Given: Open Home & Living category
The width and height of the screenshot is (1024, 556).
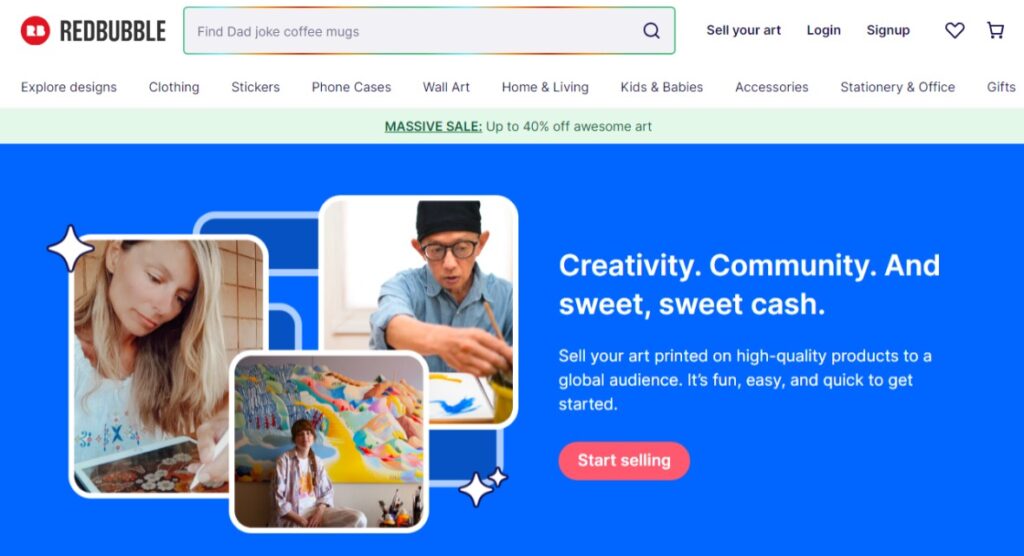Looking at the screenshot, I should point(545,87).
